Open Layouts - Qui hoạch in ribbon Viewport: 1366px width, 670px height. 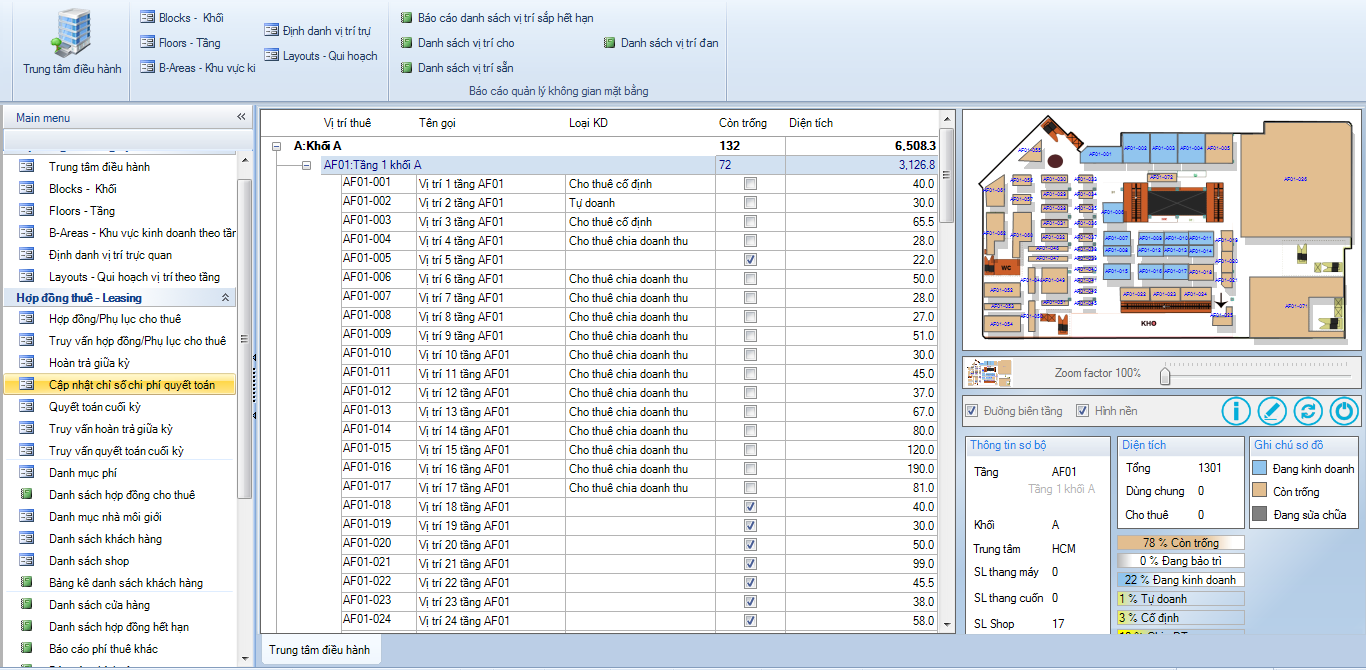pyautogui.click(x=321, y=56)
